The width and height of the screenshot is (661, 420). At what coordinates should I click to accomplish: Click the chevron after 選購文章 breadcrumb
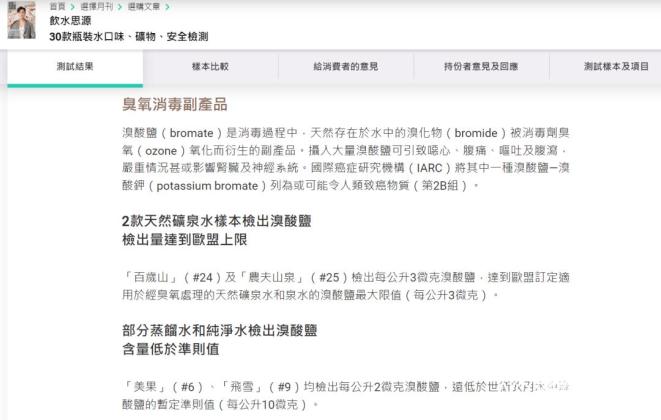pos(167,7)
